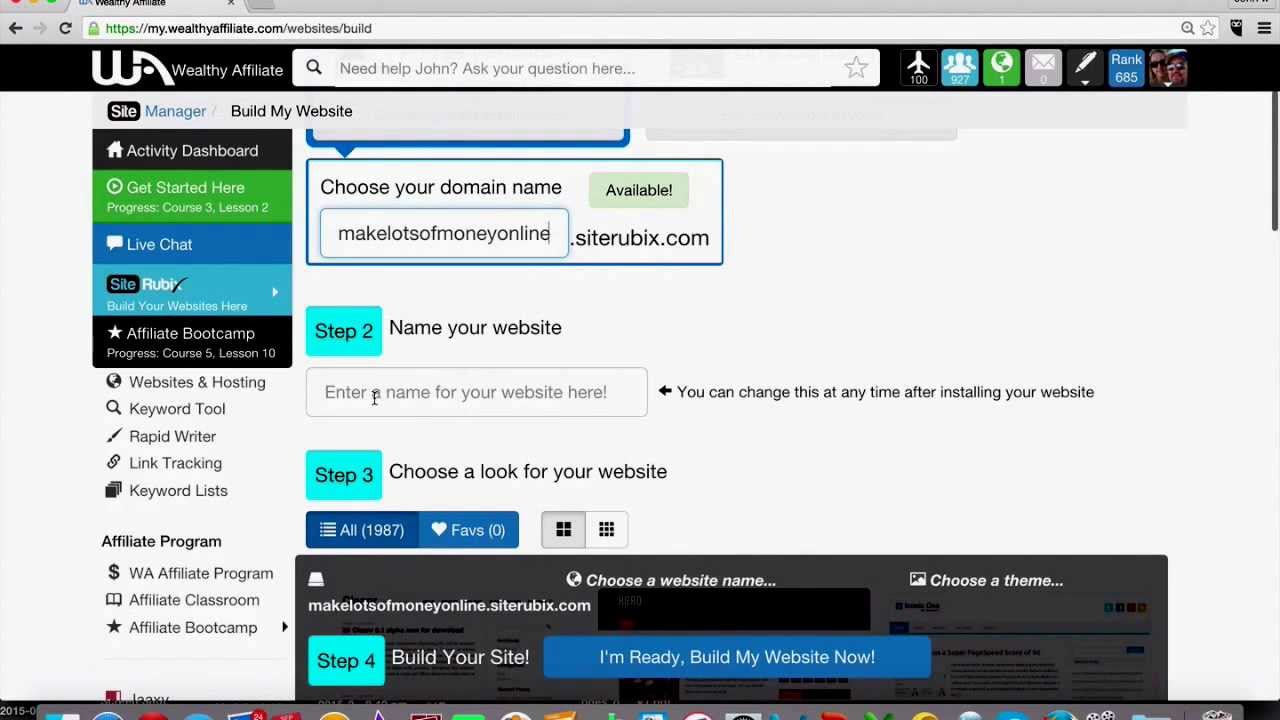Show All (1987) themes
Screen dimensions: 1280x720
[x=362, y=530]
